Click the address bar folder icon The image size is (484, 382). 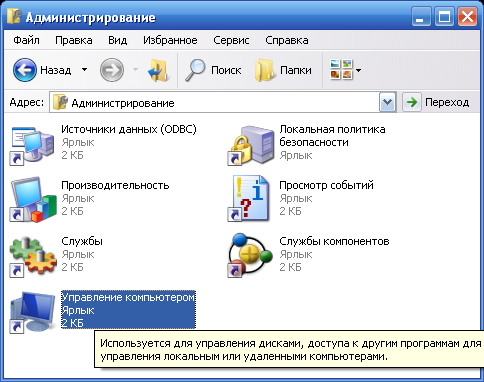[60, 102]
